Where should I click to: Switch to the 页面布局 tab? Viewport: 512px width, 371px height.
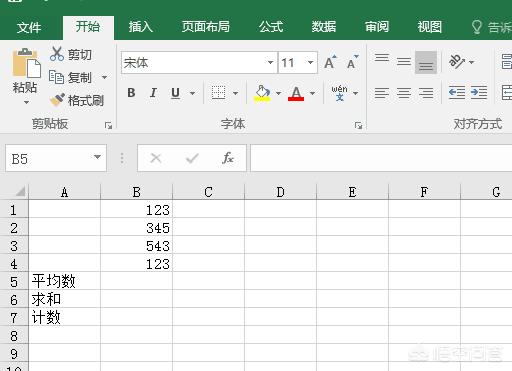pyautogui.click(x=206, y=27)
